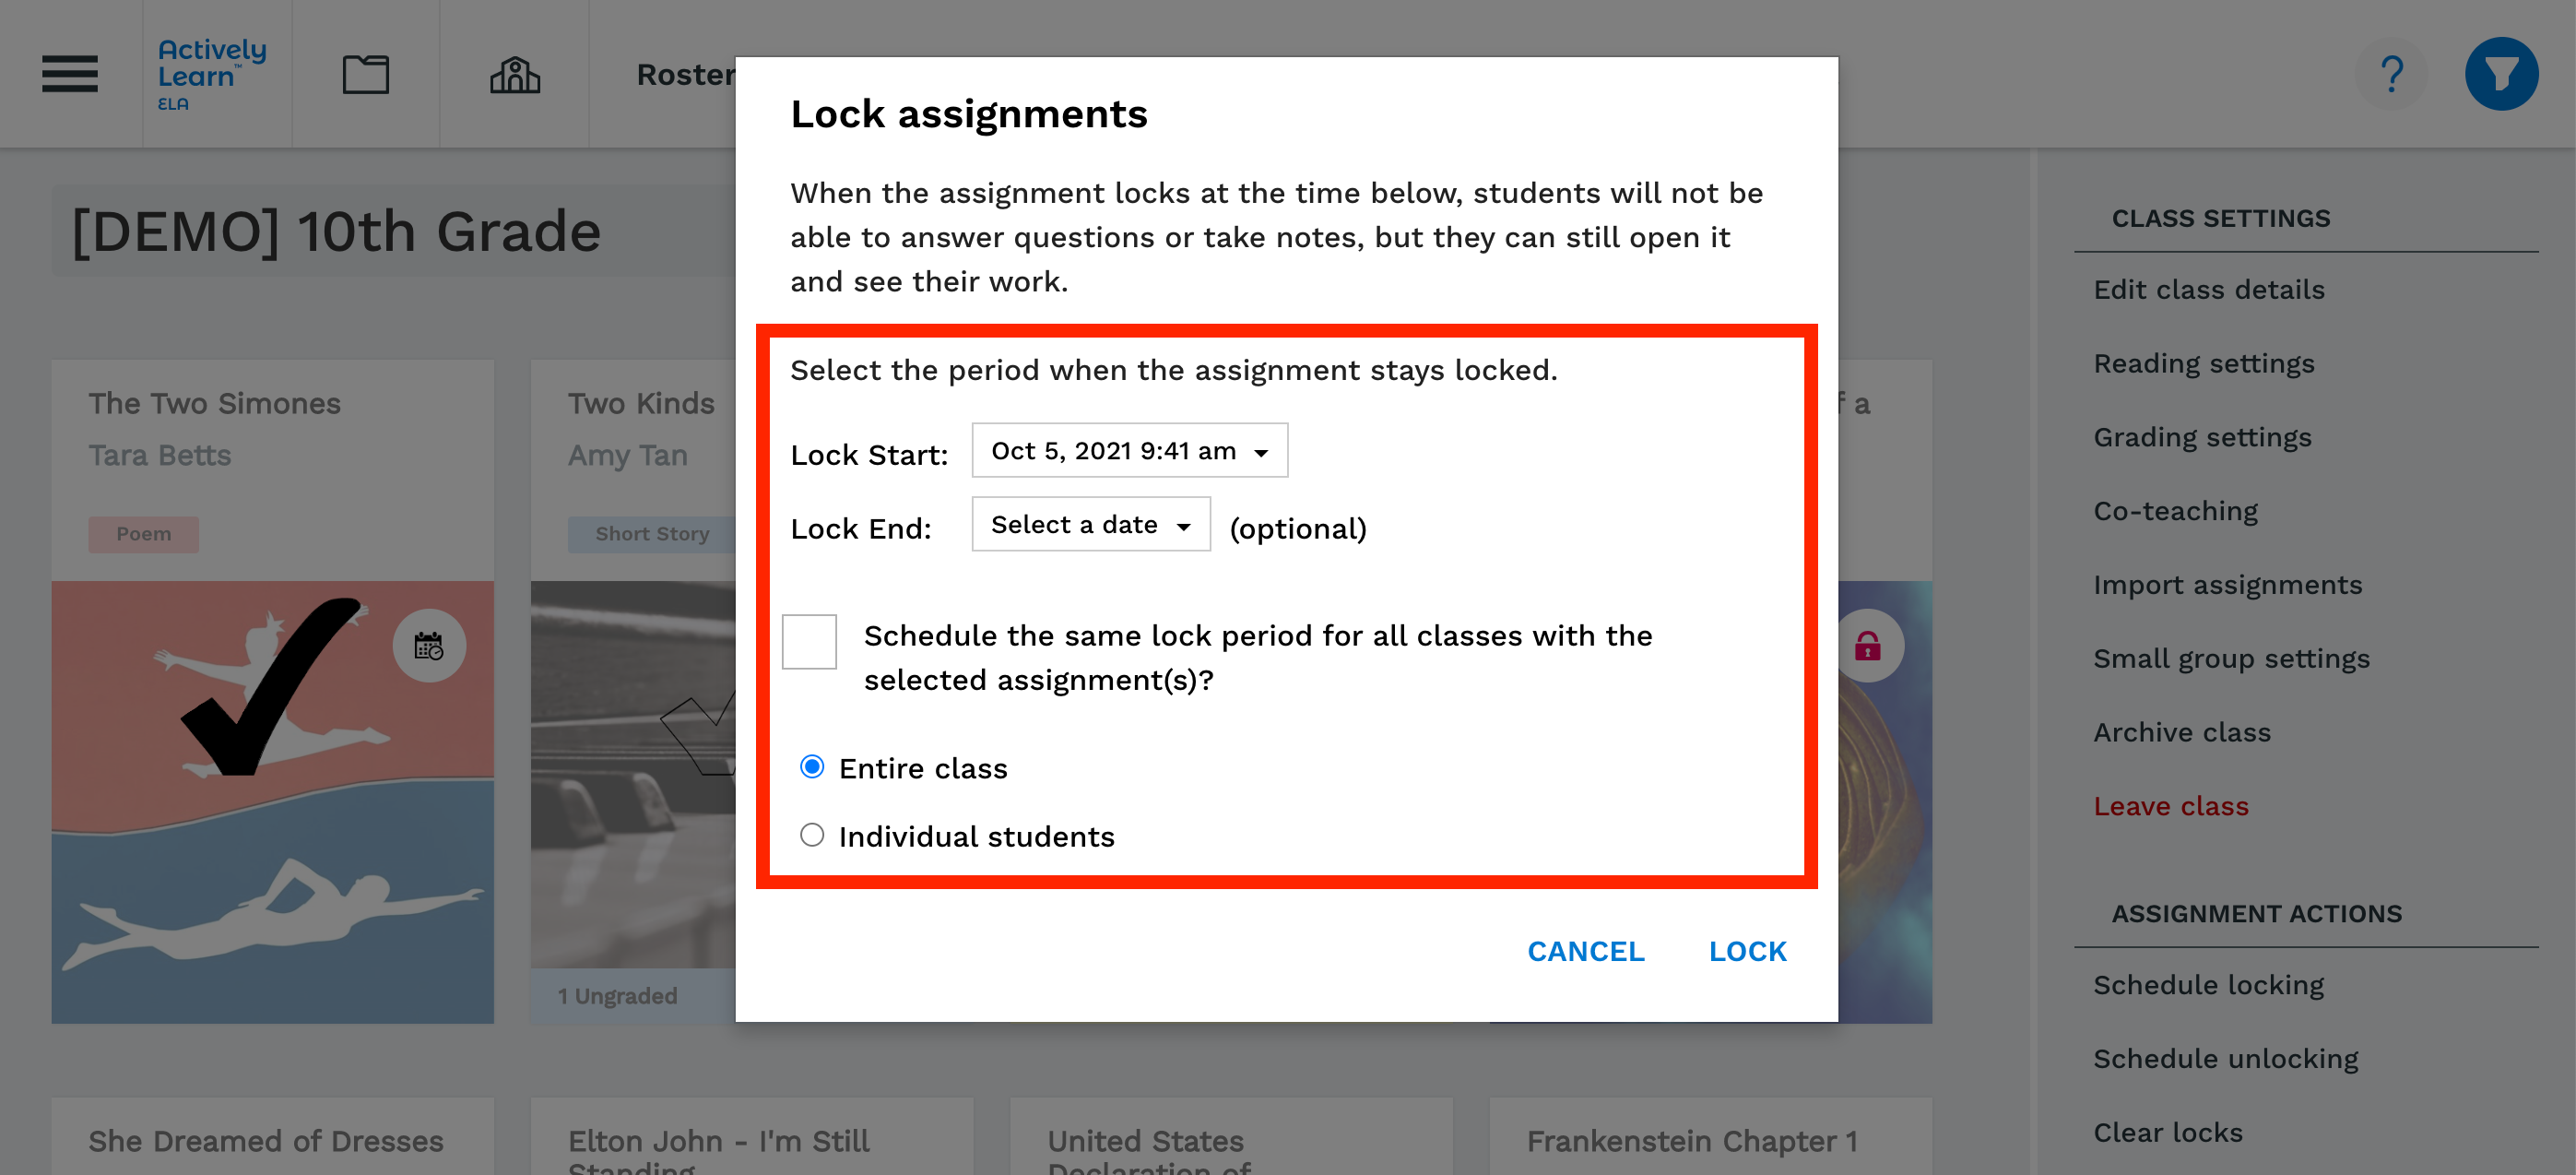Click the lock icon on the rightmost assignment

tap(1866, 646)
